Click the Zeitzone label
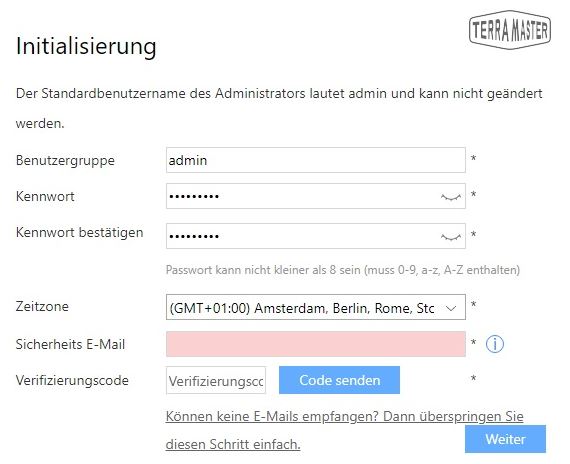This screenshot has width=570, height=464. coord(42,306)
